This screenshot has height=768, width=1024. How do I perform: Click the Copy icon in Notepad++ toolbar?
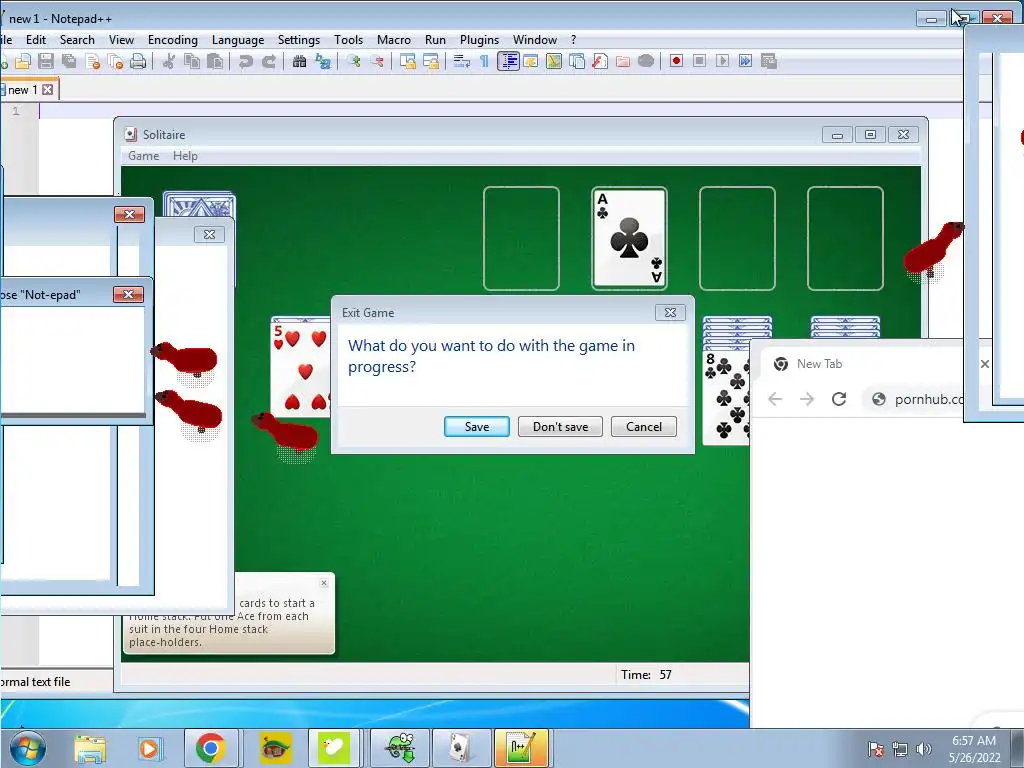(192, 61)
